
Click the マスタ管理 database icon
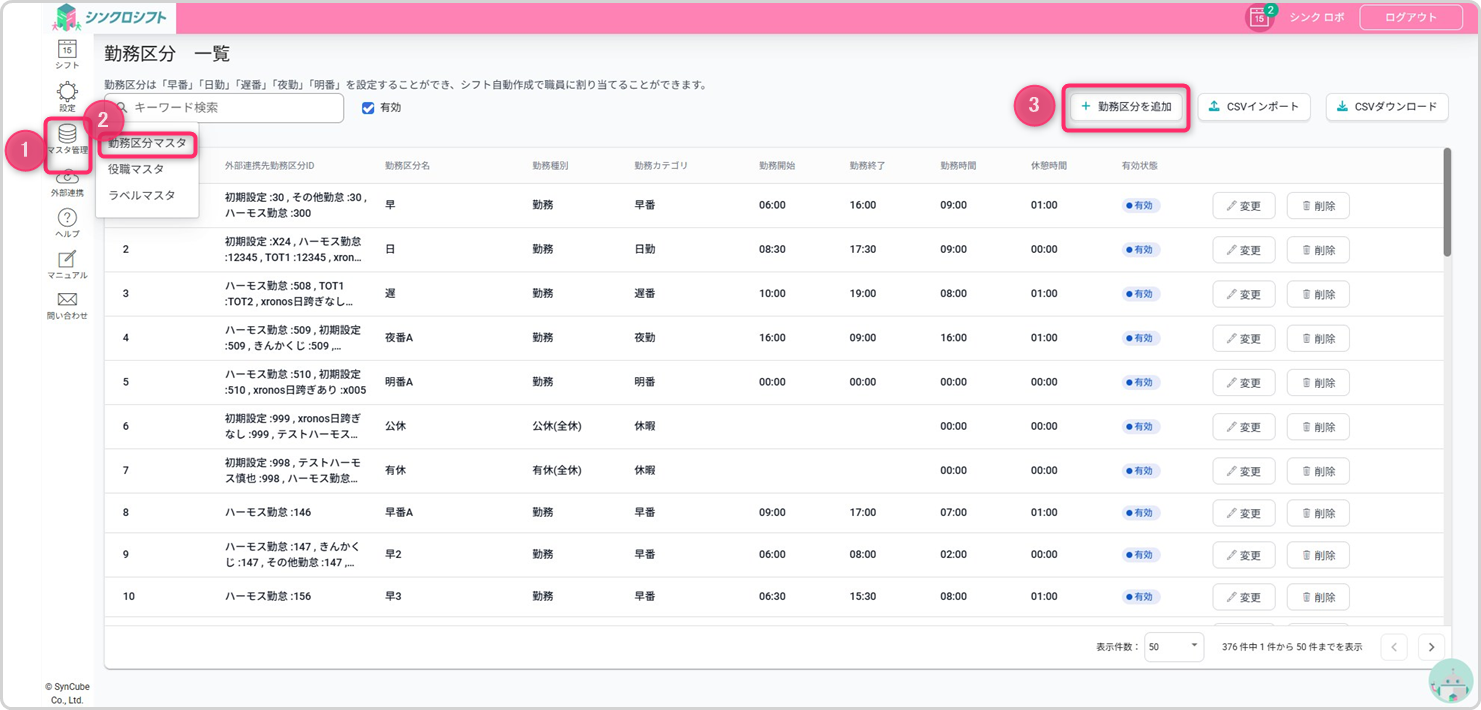tap(67, 135)
